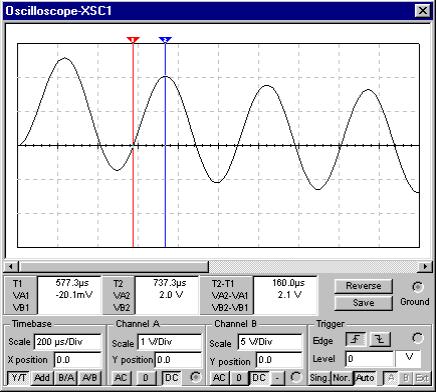The width and height of the screenshot is (436, 392).
Task: Set Channel A coupling to AC
Action: click(x=120, y=378)
